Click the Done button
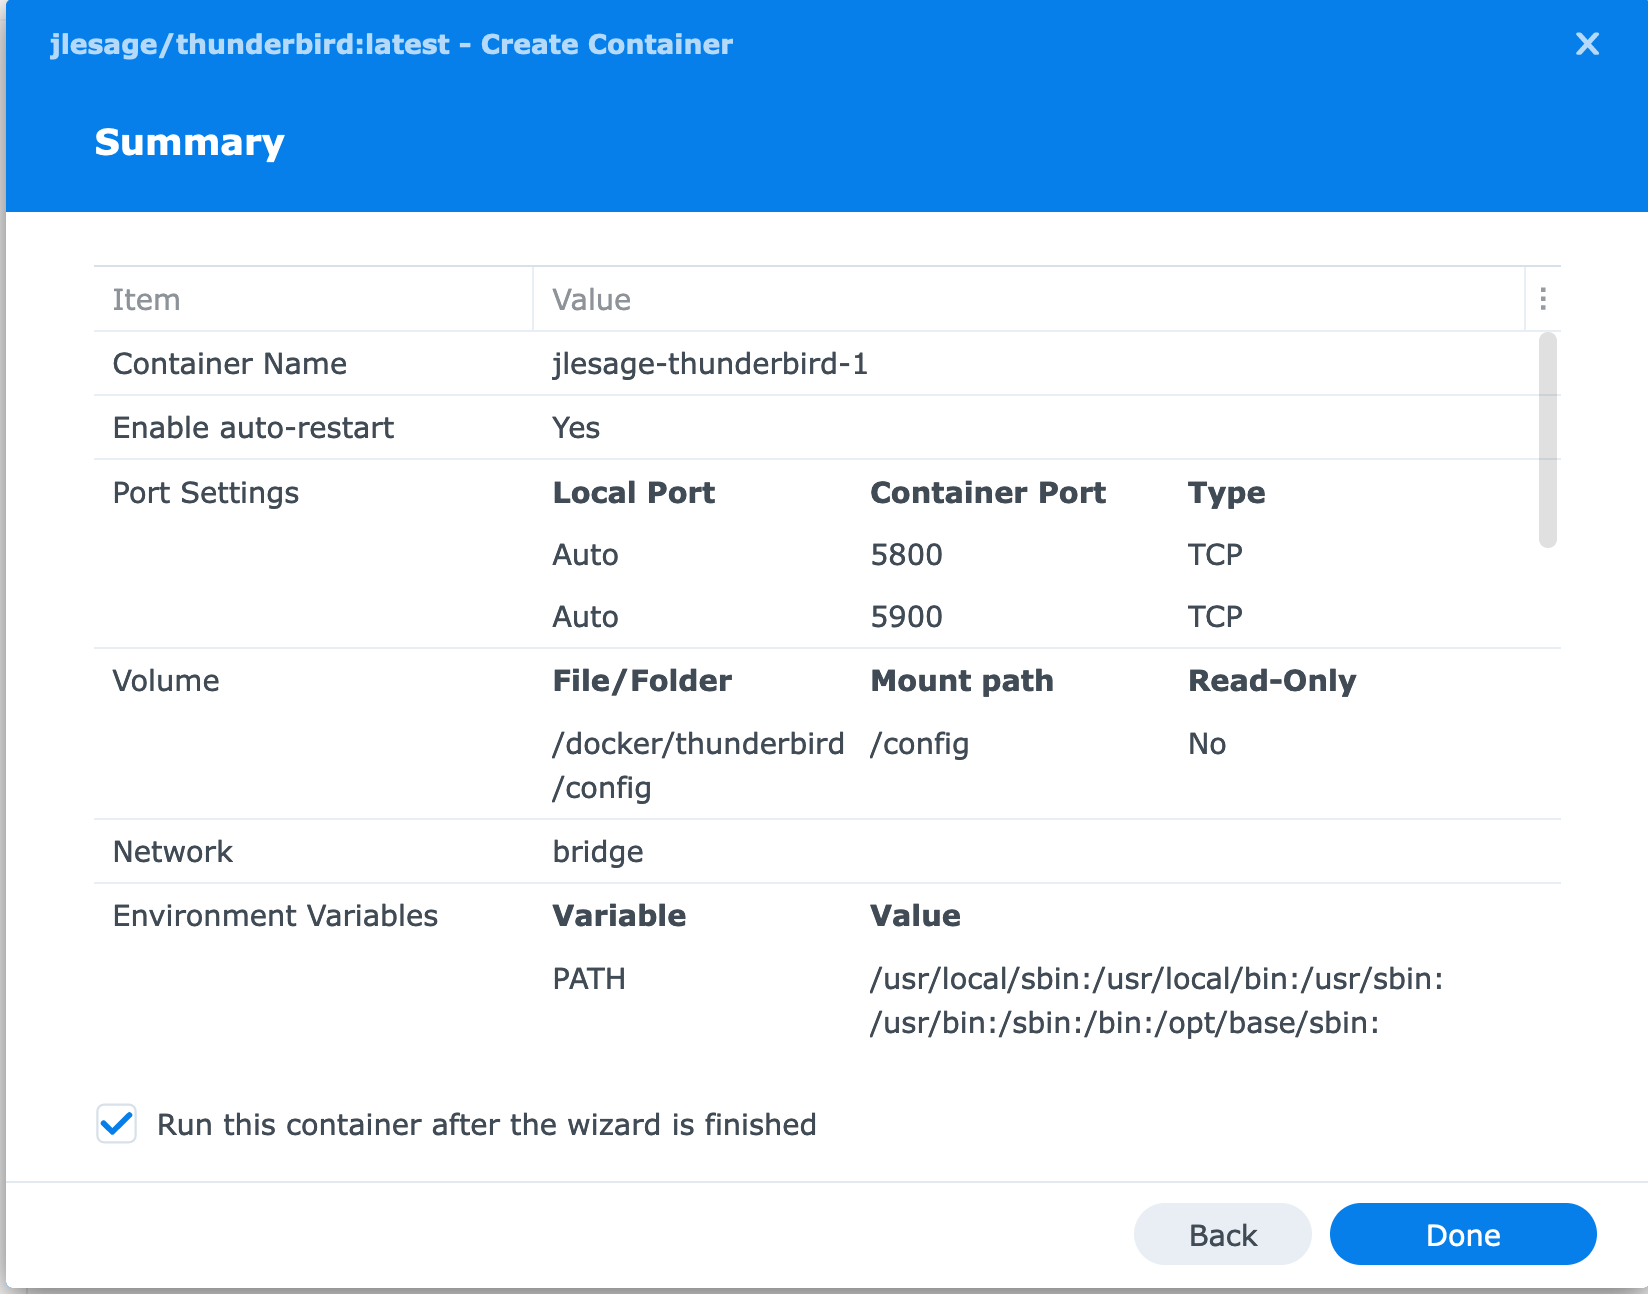Screen dimensions: 1648x1294 point(1463,1235)
